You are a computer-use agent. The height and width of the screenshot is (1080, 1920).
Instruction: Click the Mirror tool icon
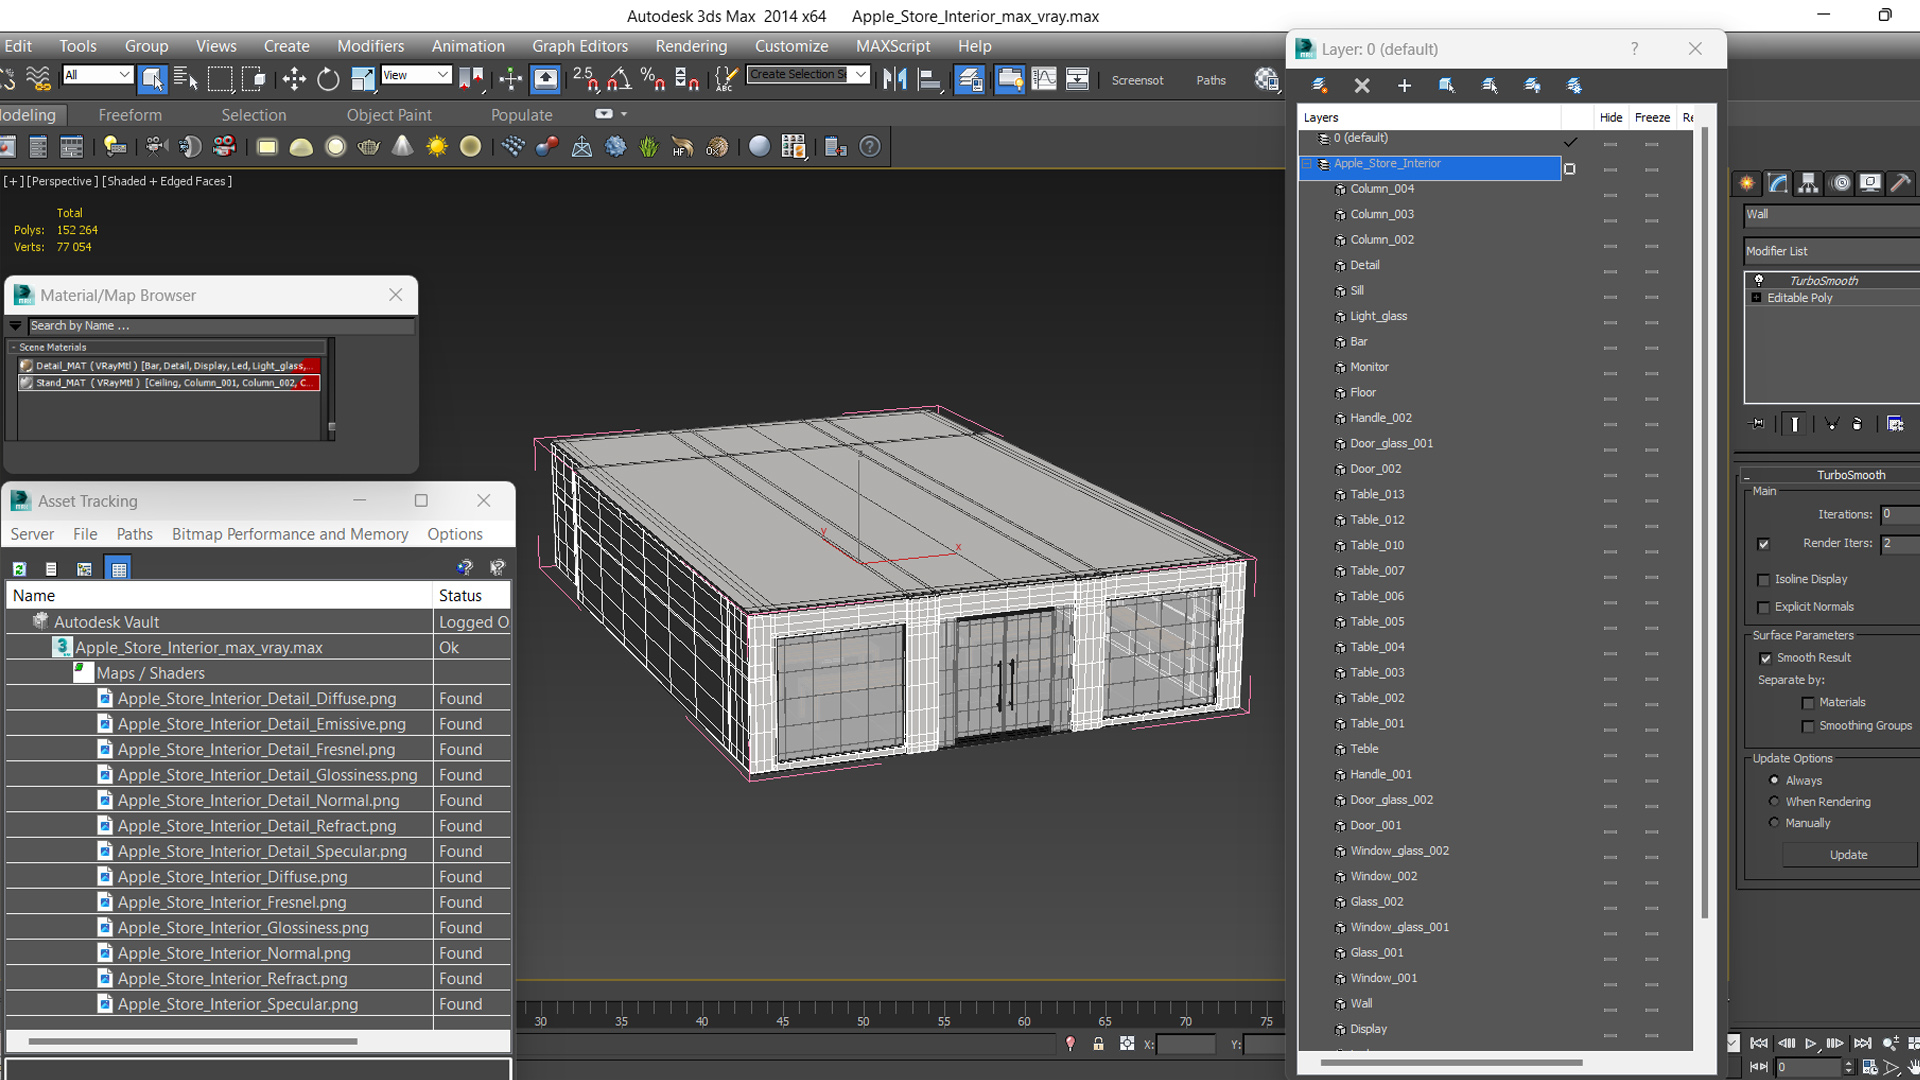coord(895,79)
